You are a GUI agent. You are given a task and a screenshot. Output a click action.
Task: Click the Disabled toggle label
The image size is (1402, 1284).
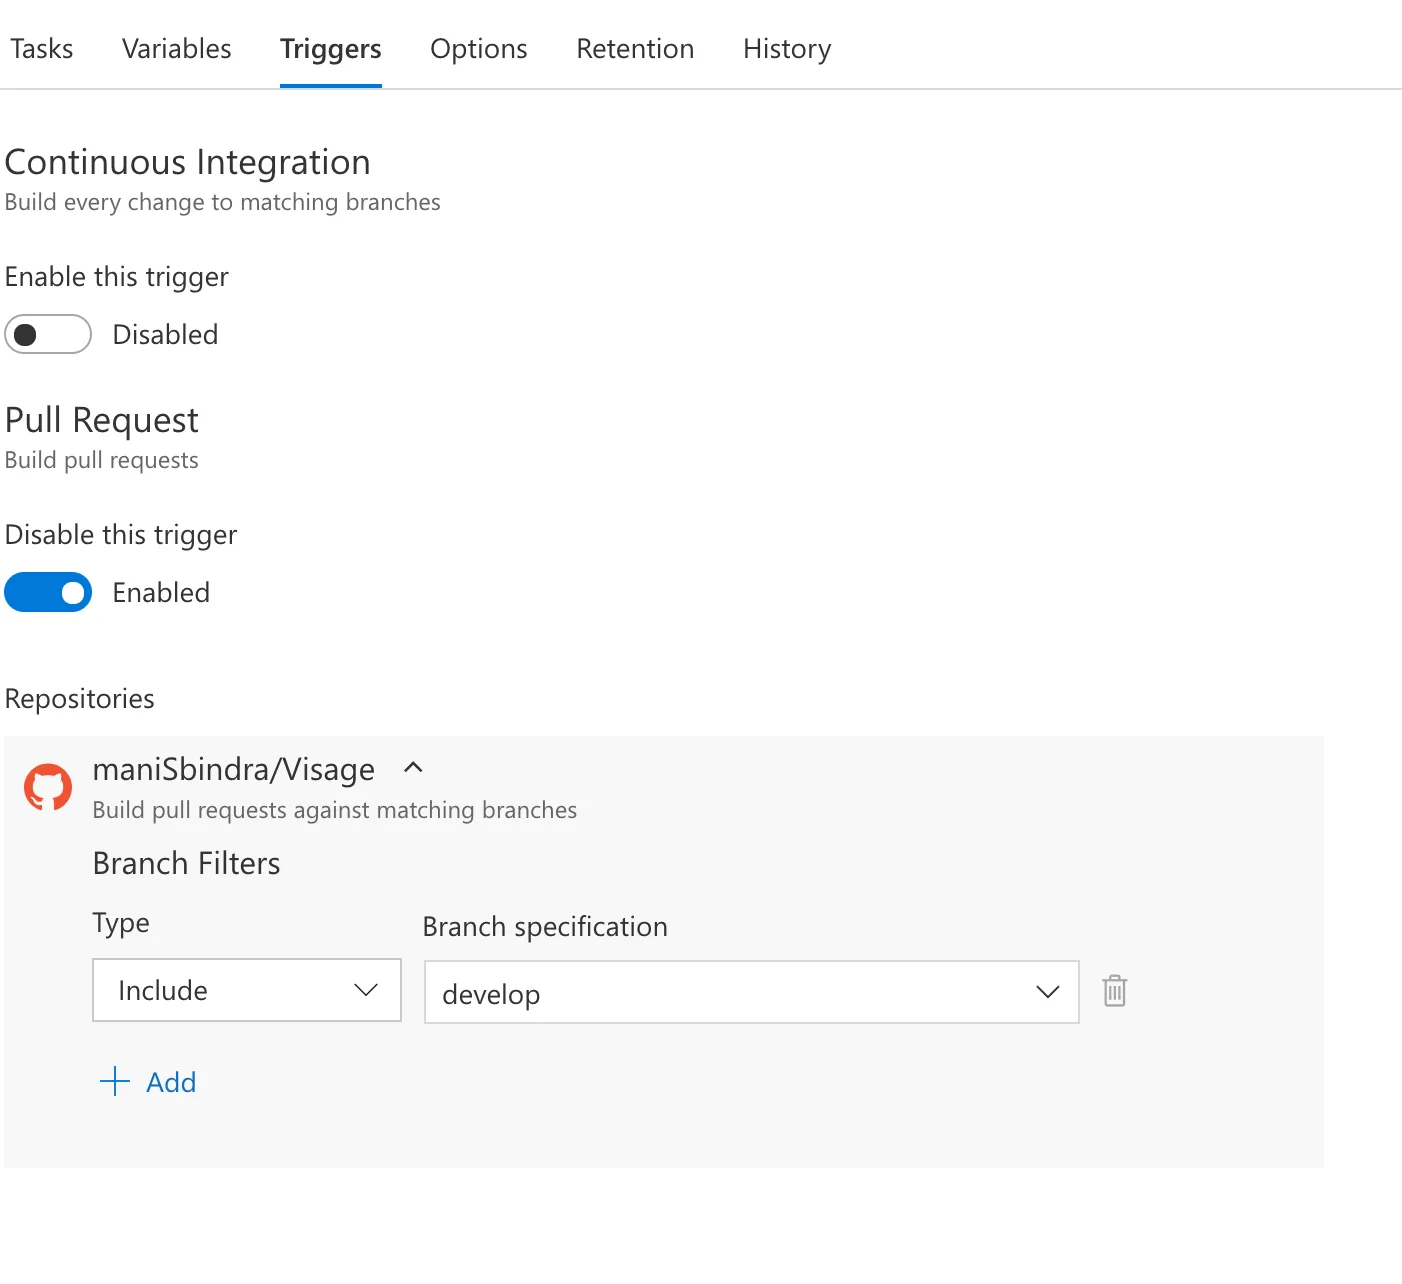point(165,334)
